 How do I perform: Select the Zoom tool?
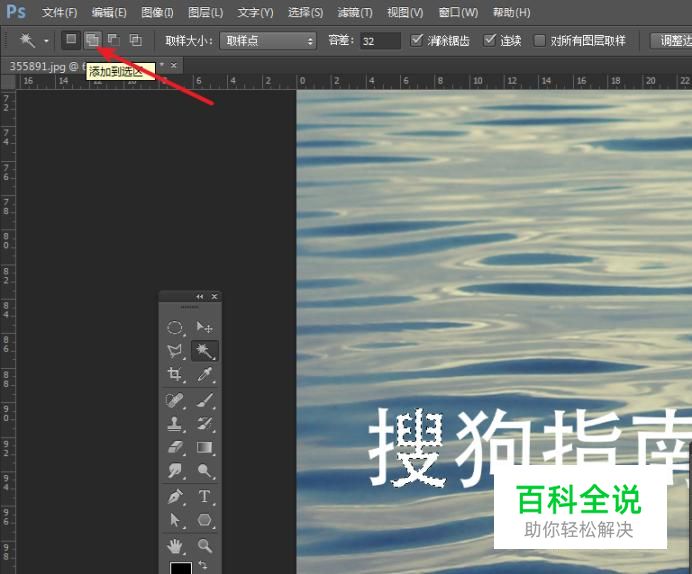point(204,546)
